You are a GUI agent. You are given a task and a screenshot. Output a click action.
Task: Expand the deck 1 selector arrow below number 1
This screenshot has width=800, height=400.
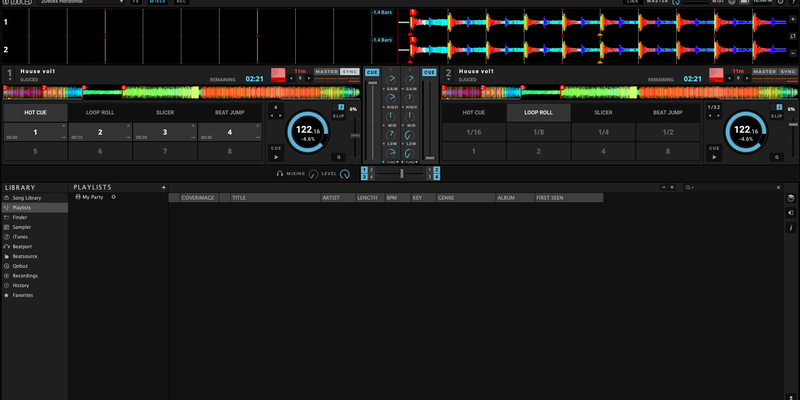point(9,81)
